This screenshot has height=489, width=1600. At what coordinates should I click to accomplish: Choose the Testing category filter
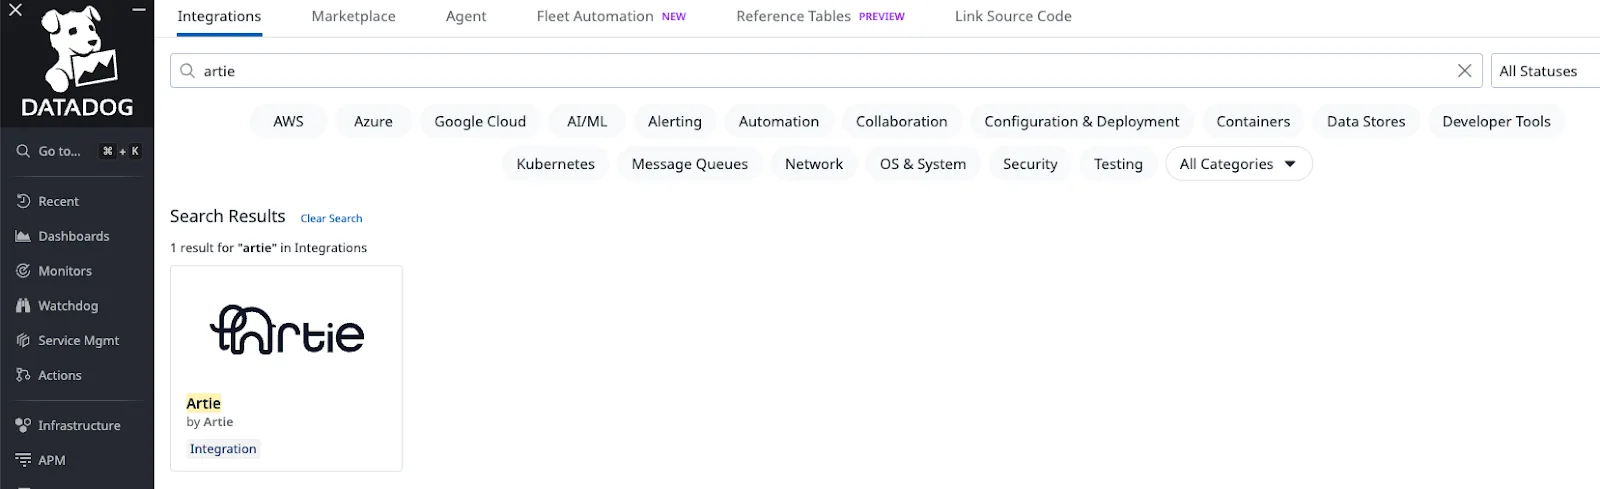click(x=1118, y=164)
